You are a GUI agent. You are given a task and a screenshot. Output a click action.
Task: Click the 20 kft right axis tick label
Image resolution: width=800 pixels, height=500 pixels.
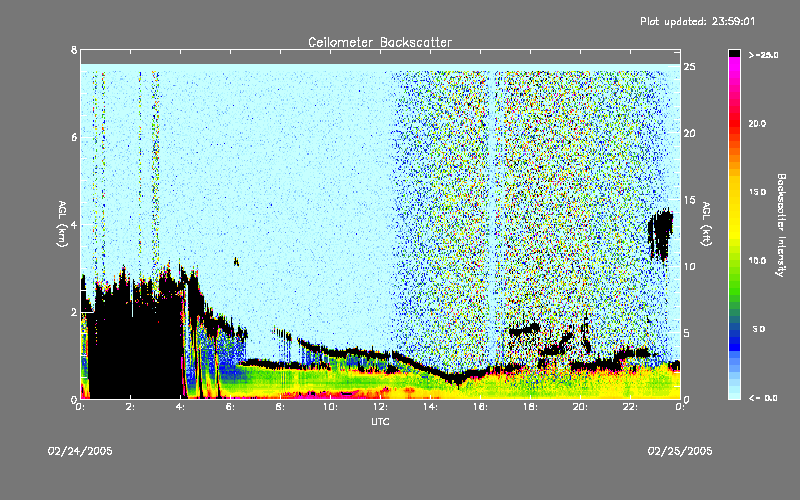(690, 133)
